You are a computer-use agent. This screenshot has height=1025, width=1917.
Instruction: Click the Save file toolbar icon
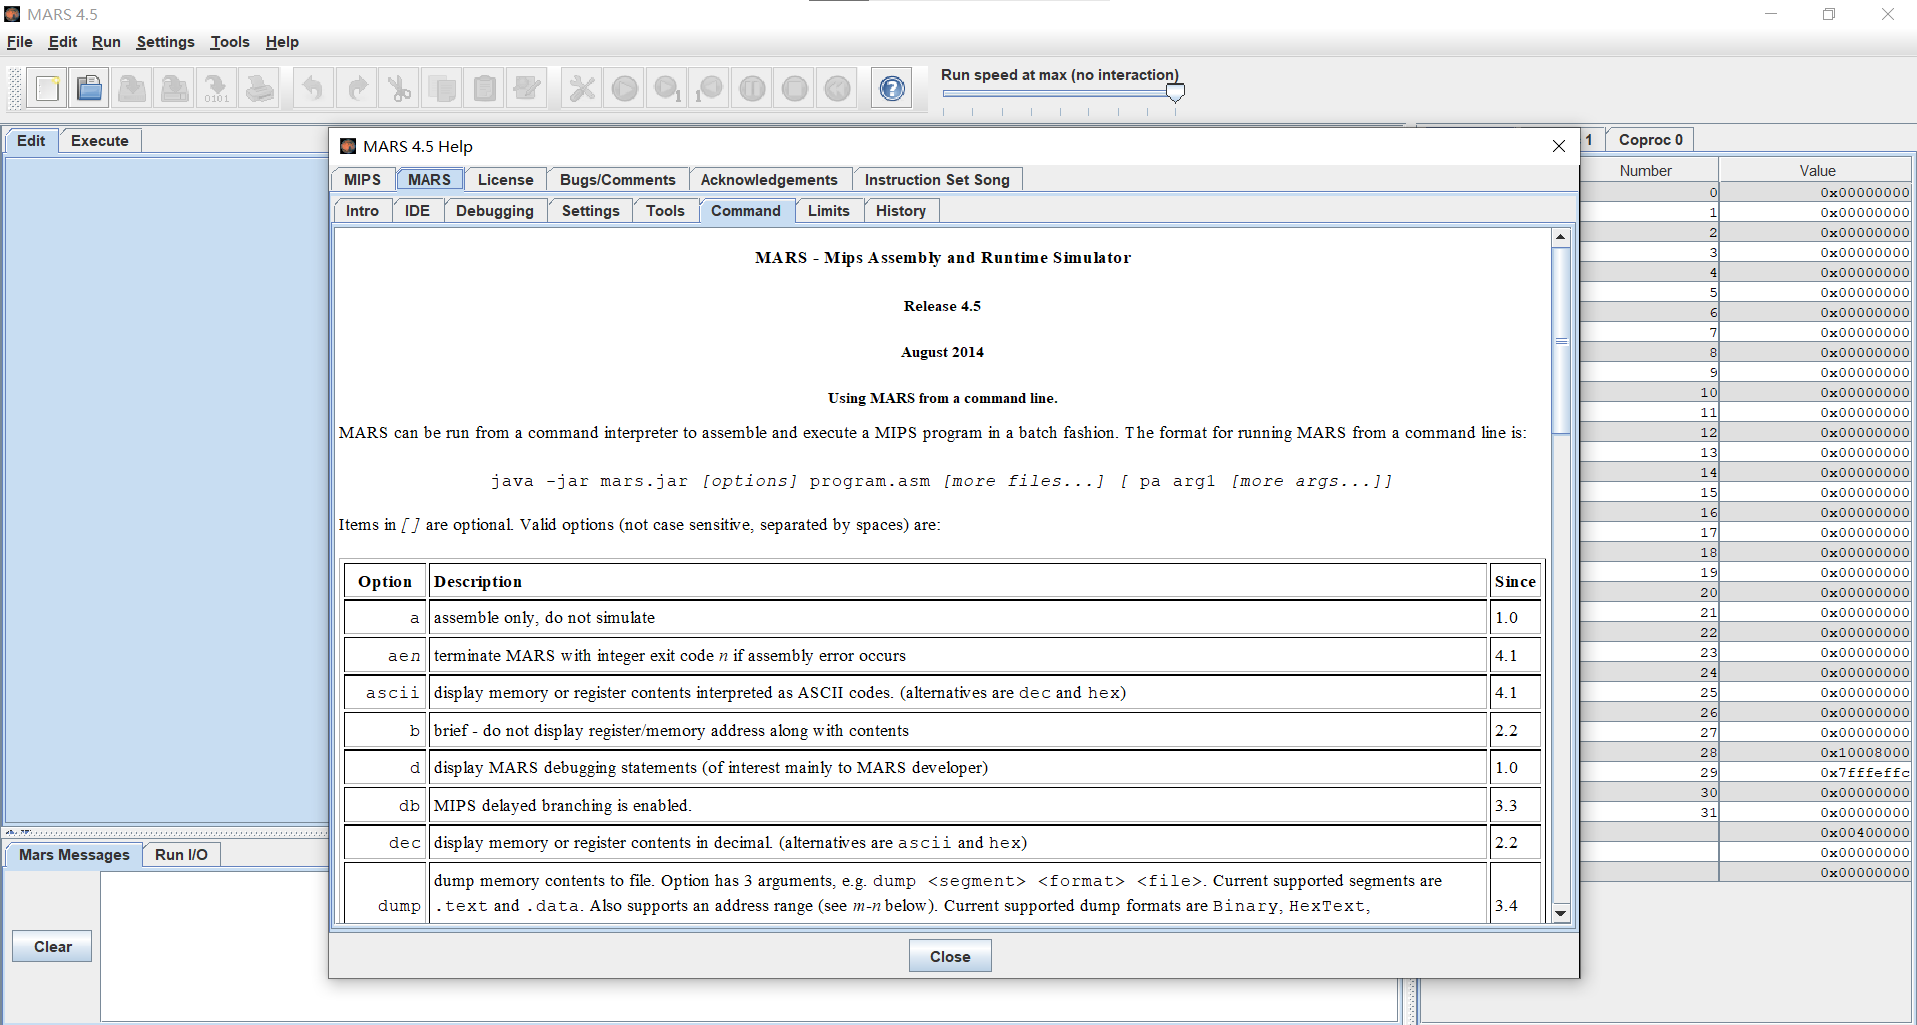pyautogui.click(x=132, y=89)
